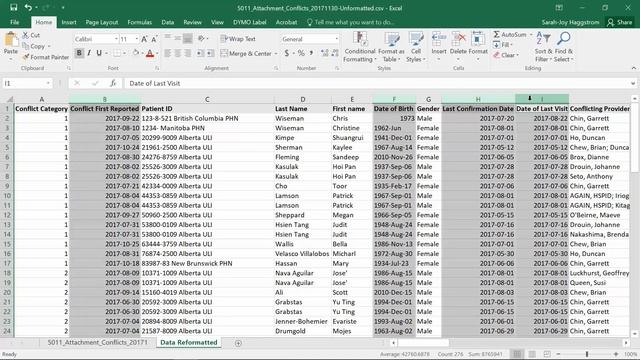Click the Clear eraser icon
This screenshot has width=640, height=360.
(x=496, y=55)
